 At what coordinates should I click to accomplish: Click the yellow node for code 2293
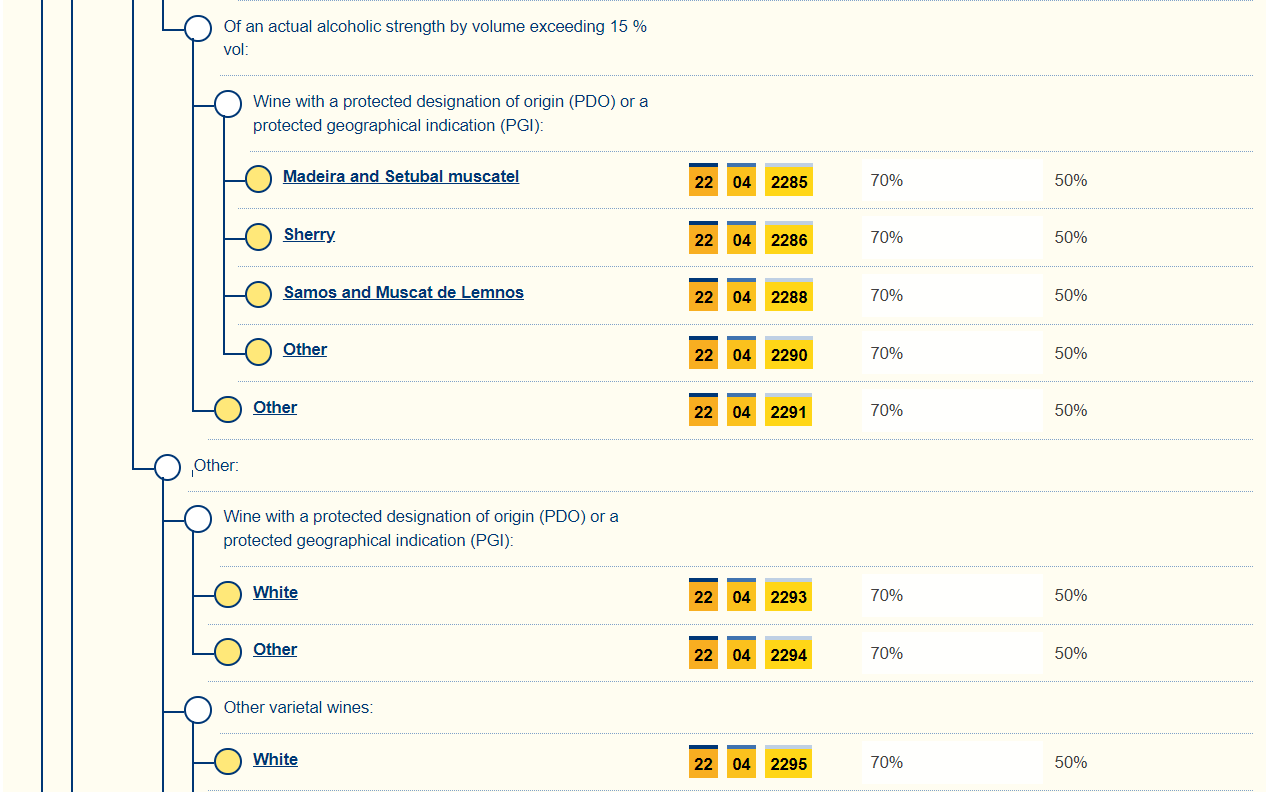click(228, 595)
